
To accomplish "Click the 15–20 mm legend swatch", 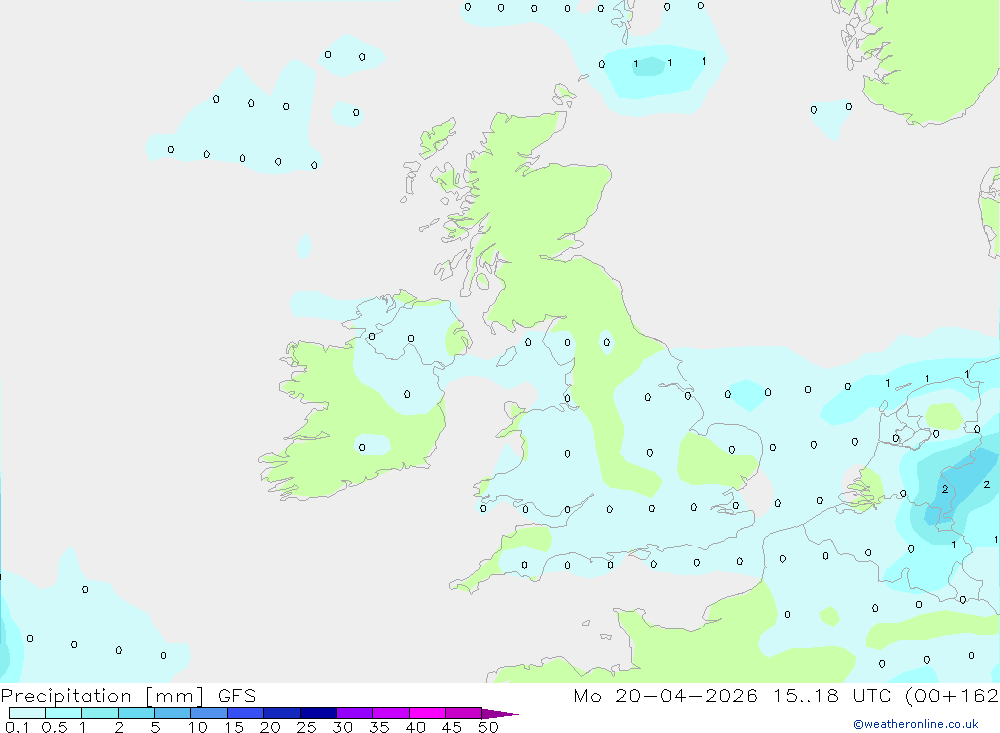I will pos(245,713).
